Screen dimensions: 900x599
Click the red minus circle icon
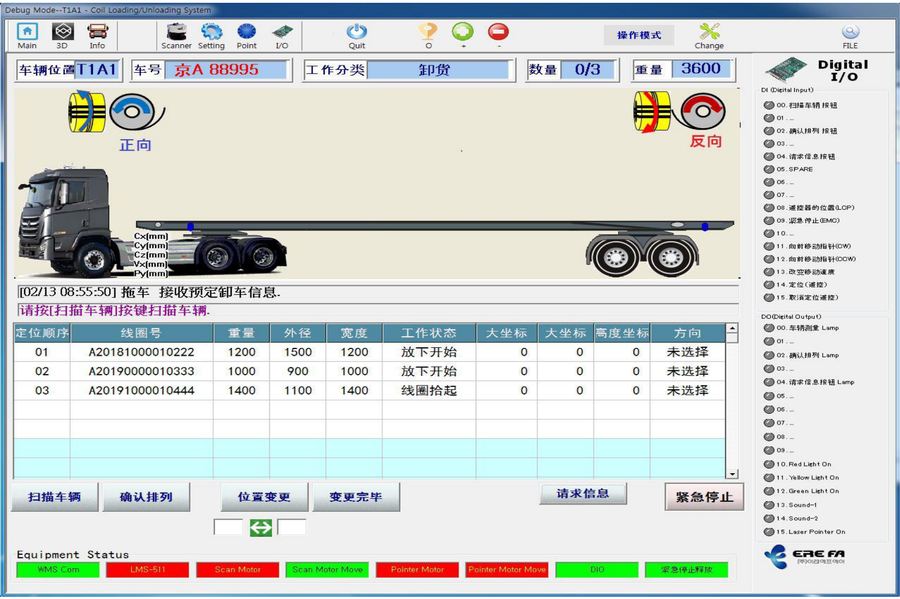[x=498, y=32]
